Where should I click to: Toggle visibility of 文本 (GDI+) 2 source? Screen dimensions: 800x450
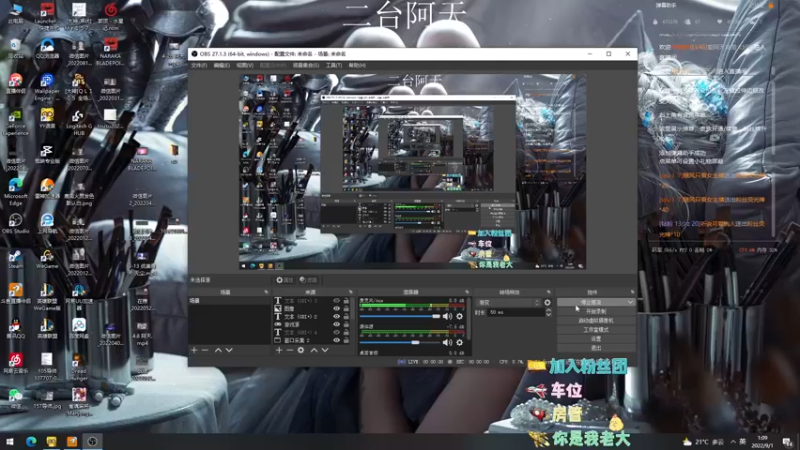[x=336, y=316]
